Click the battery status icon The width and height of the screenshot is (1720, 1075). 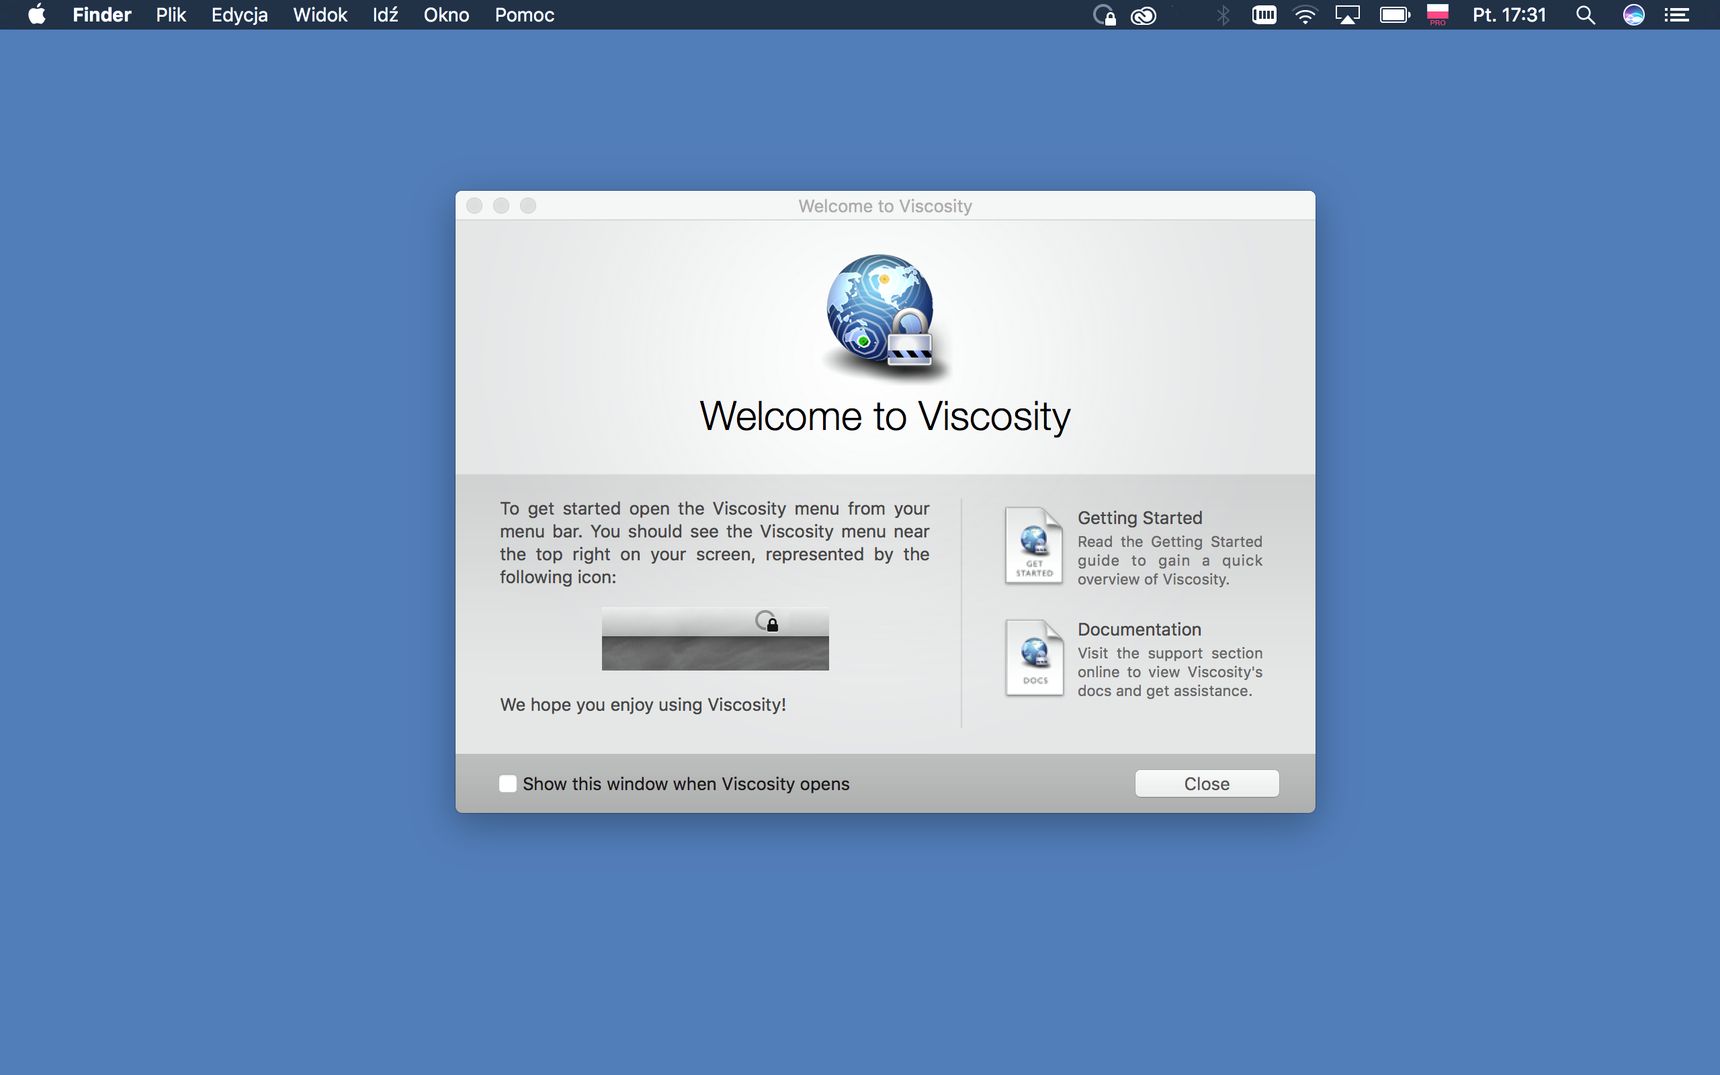coord(1394,15)
